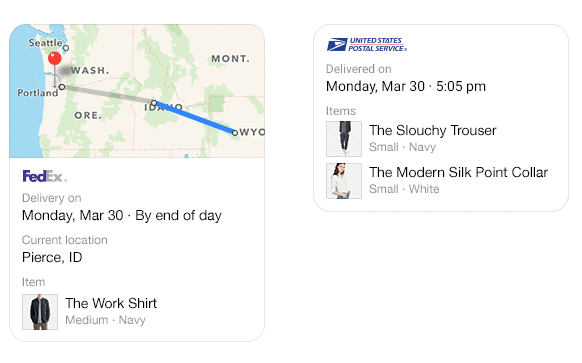
Task: Click the MONT. label on the map
Action: [230, 59]
